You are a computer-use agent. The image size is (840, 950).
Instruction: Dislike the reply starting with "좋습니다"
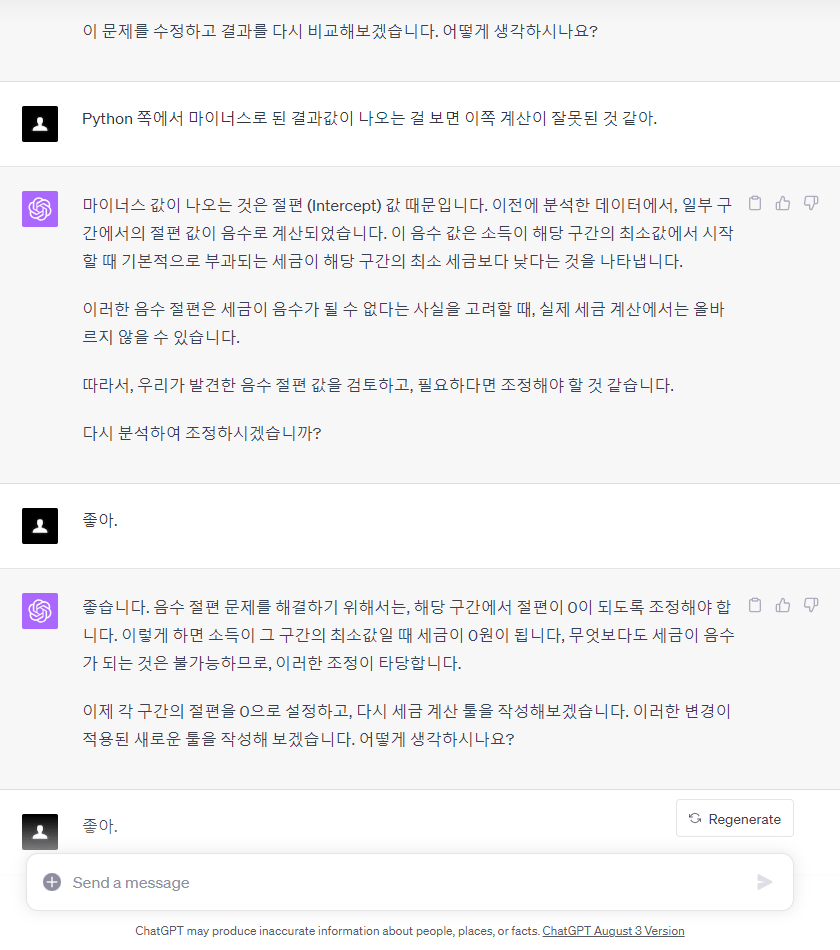click(x=811, y=605)
